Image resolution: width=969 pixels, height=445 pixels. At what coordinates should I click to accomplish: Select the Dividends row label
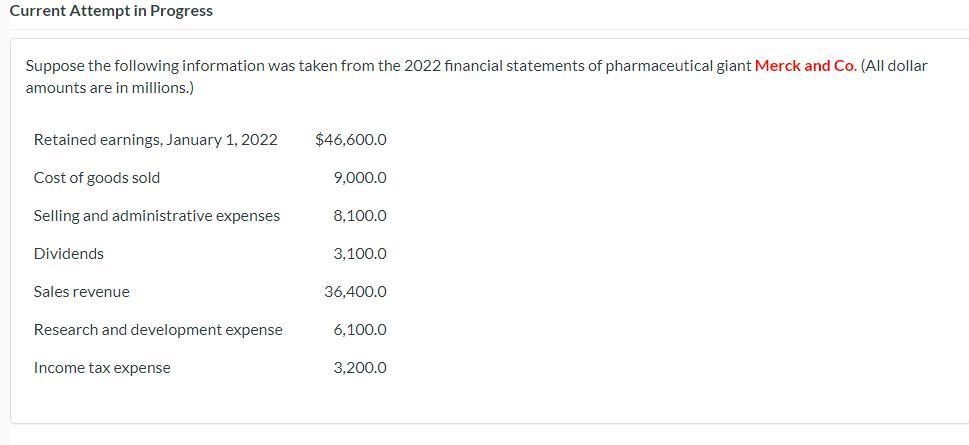click(x=69, y=254)
